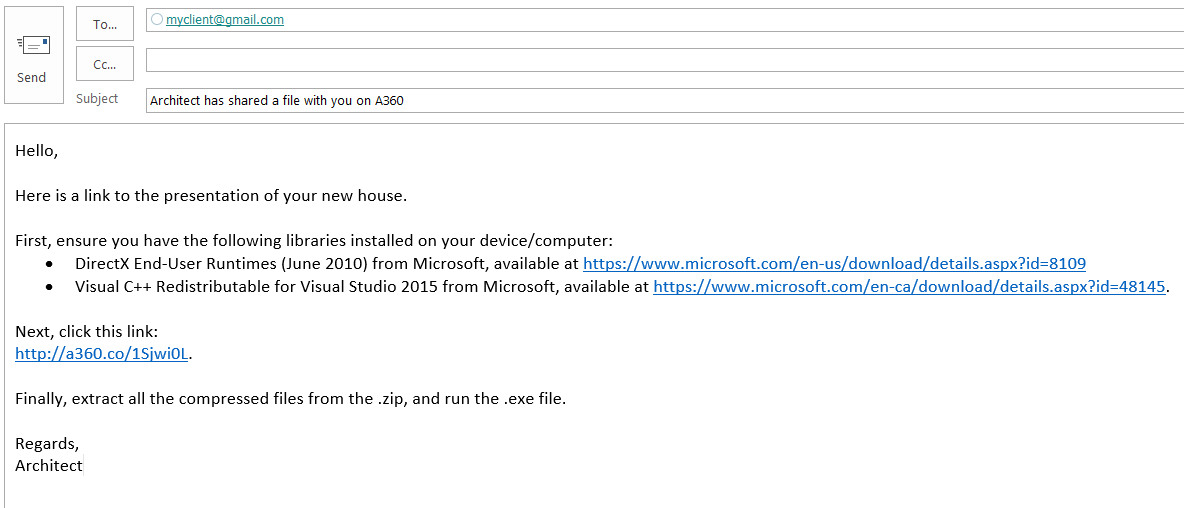Open the Visual C++ Redistributable download link
The width and height of the screenshot is (1184, 508).
point(909,287)
